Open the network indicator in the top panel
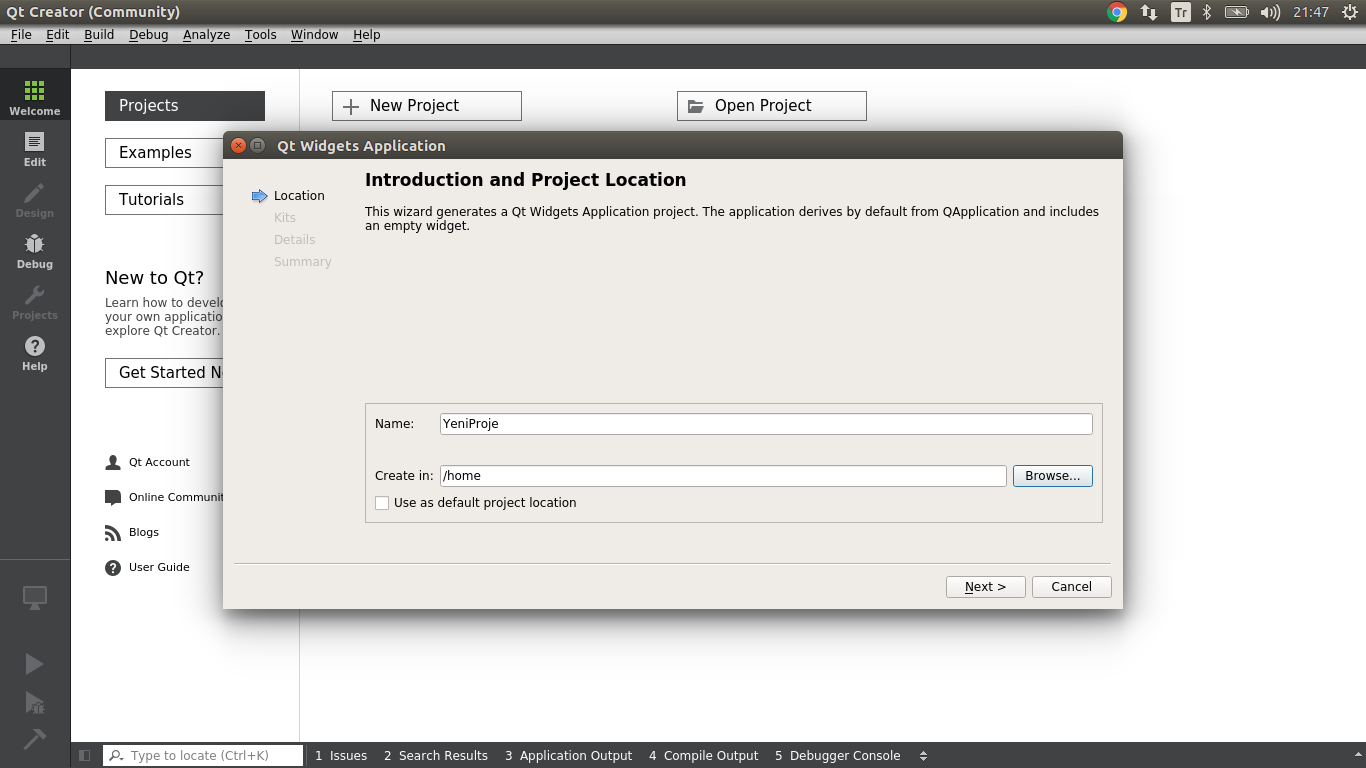 pos(1149,12)
